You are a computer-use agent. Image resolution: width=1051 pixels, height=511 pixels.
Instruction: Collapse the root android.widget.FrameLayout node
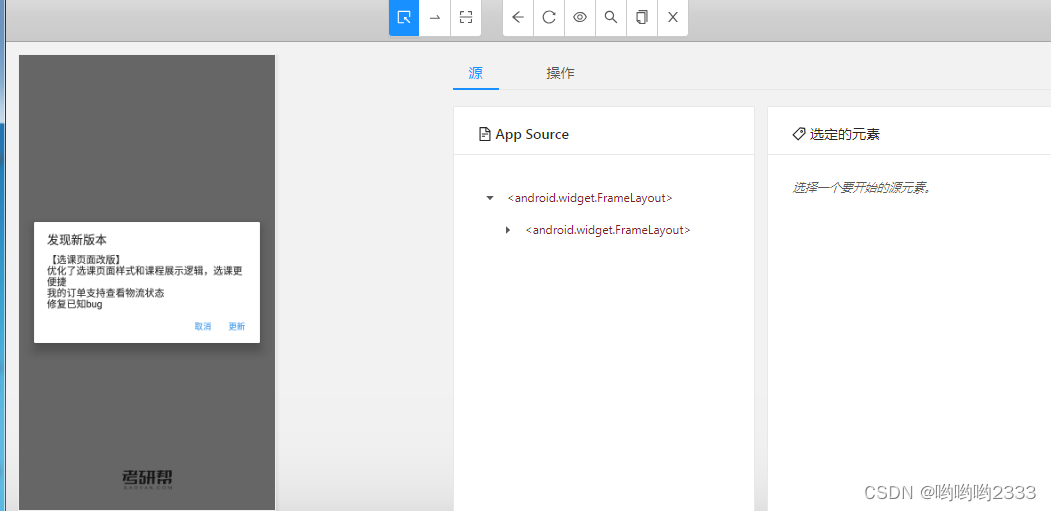[490, 198]
